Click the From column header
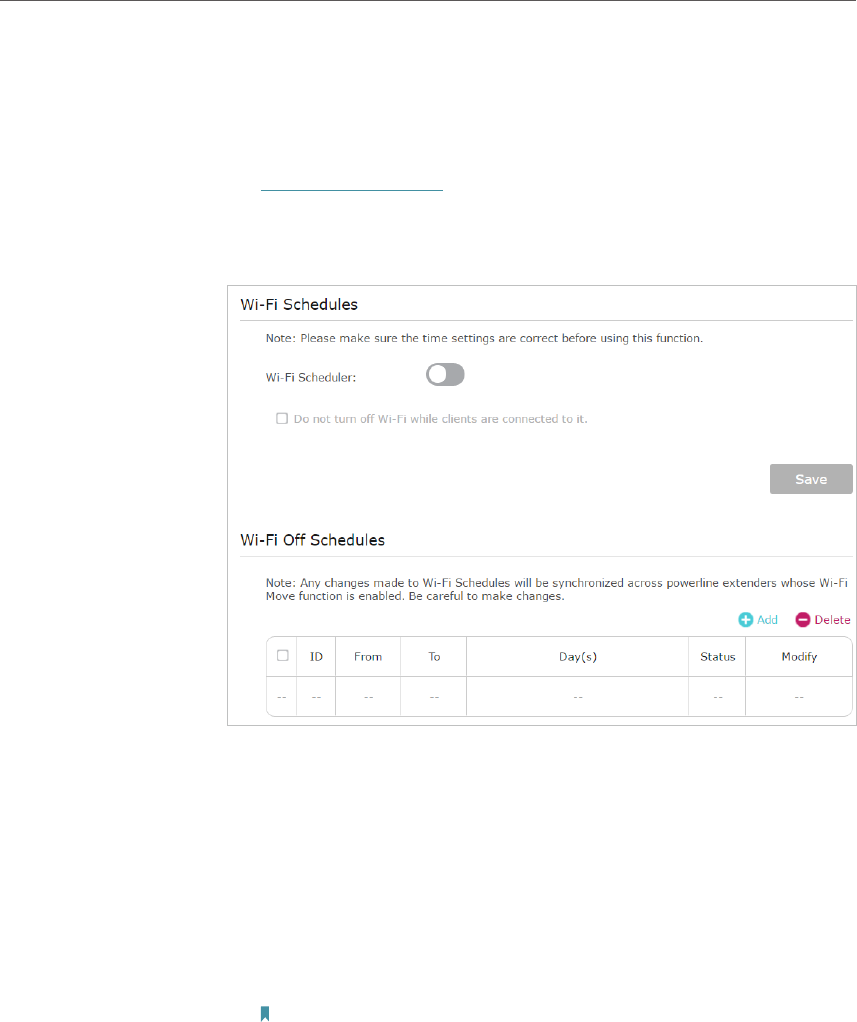 point(368,657)
